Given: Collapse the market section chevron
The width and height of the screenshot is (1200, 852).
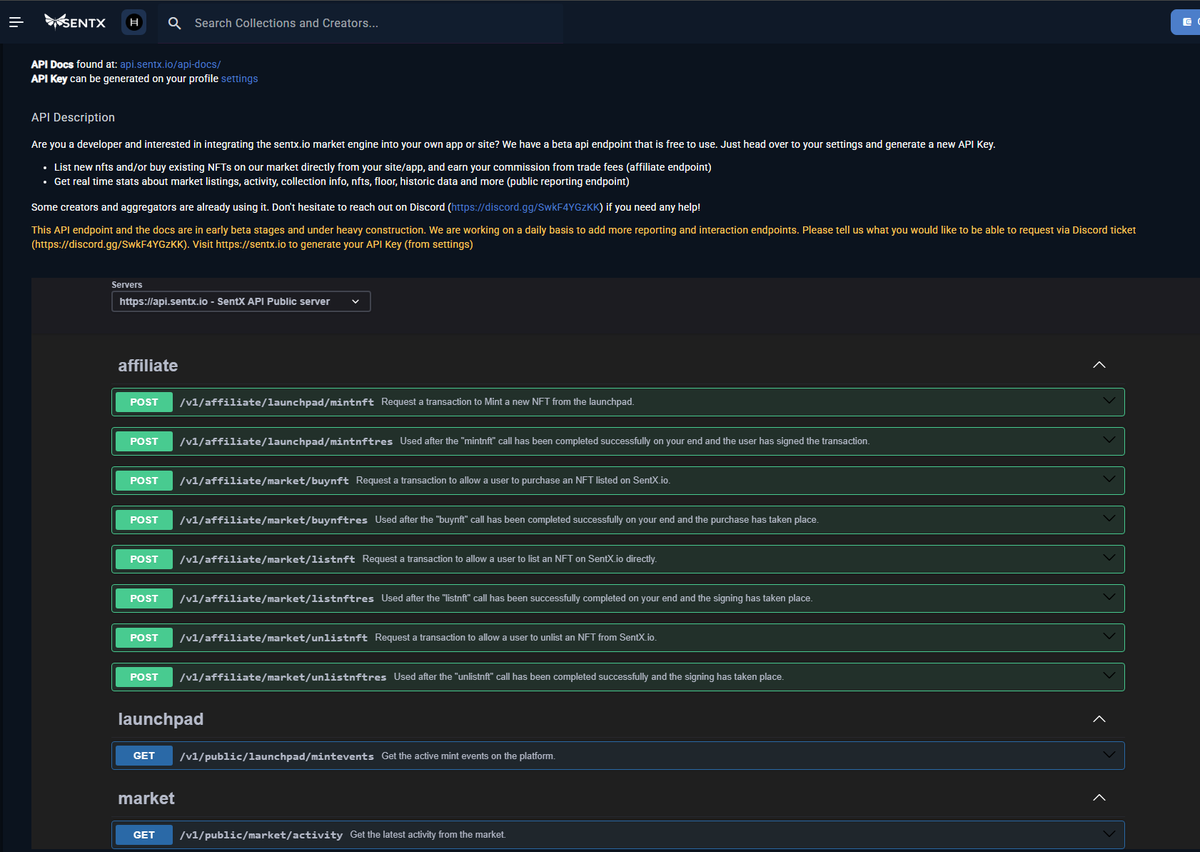Looking at the screenshot, I should [x=1099, y=798].
